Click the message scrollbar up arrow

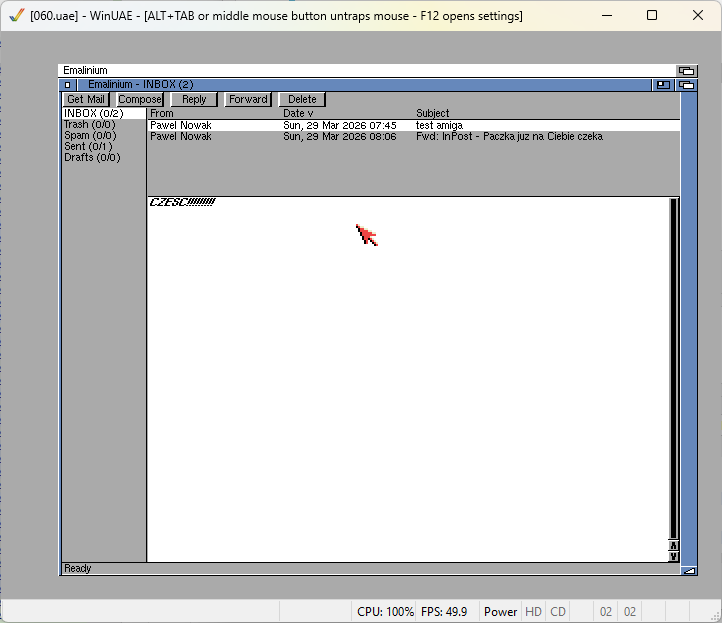click(x=673, y=546)
